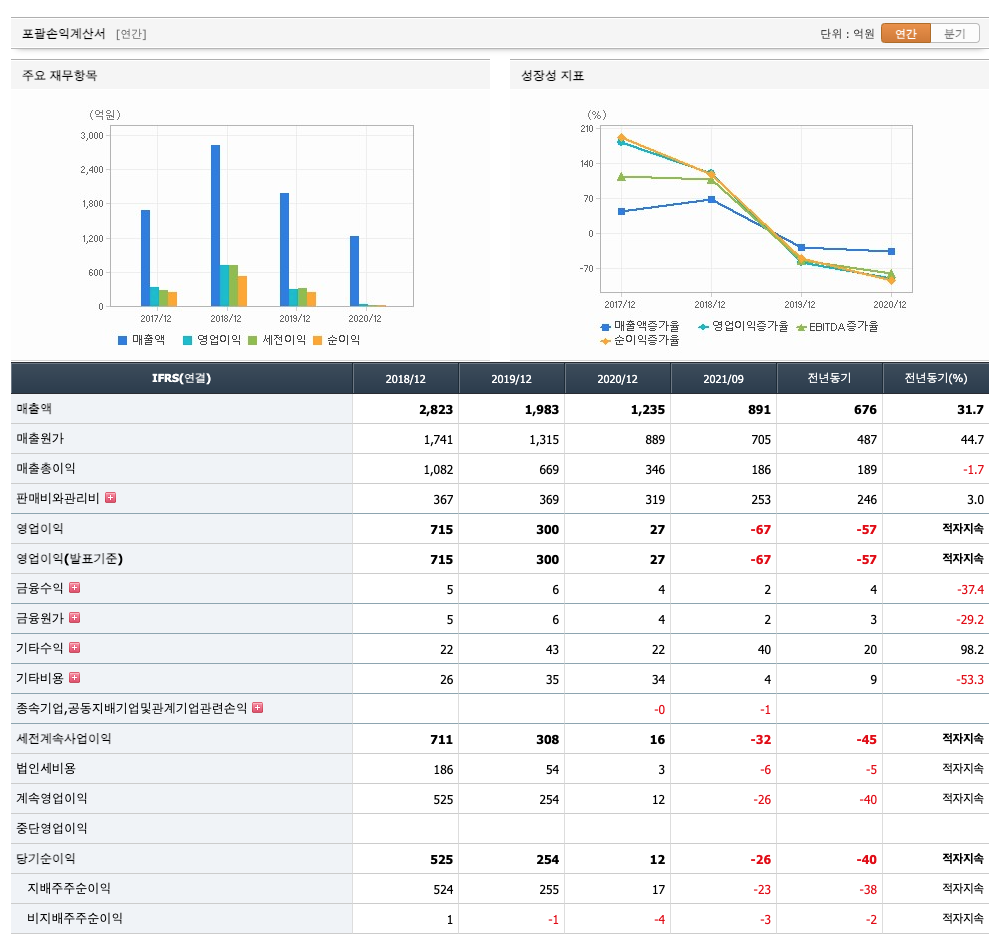Click the 891 매출액 value
The height and width of the screenshot is (949, 999).
click(759, 410)
